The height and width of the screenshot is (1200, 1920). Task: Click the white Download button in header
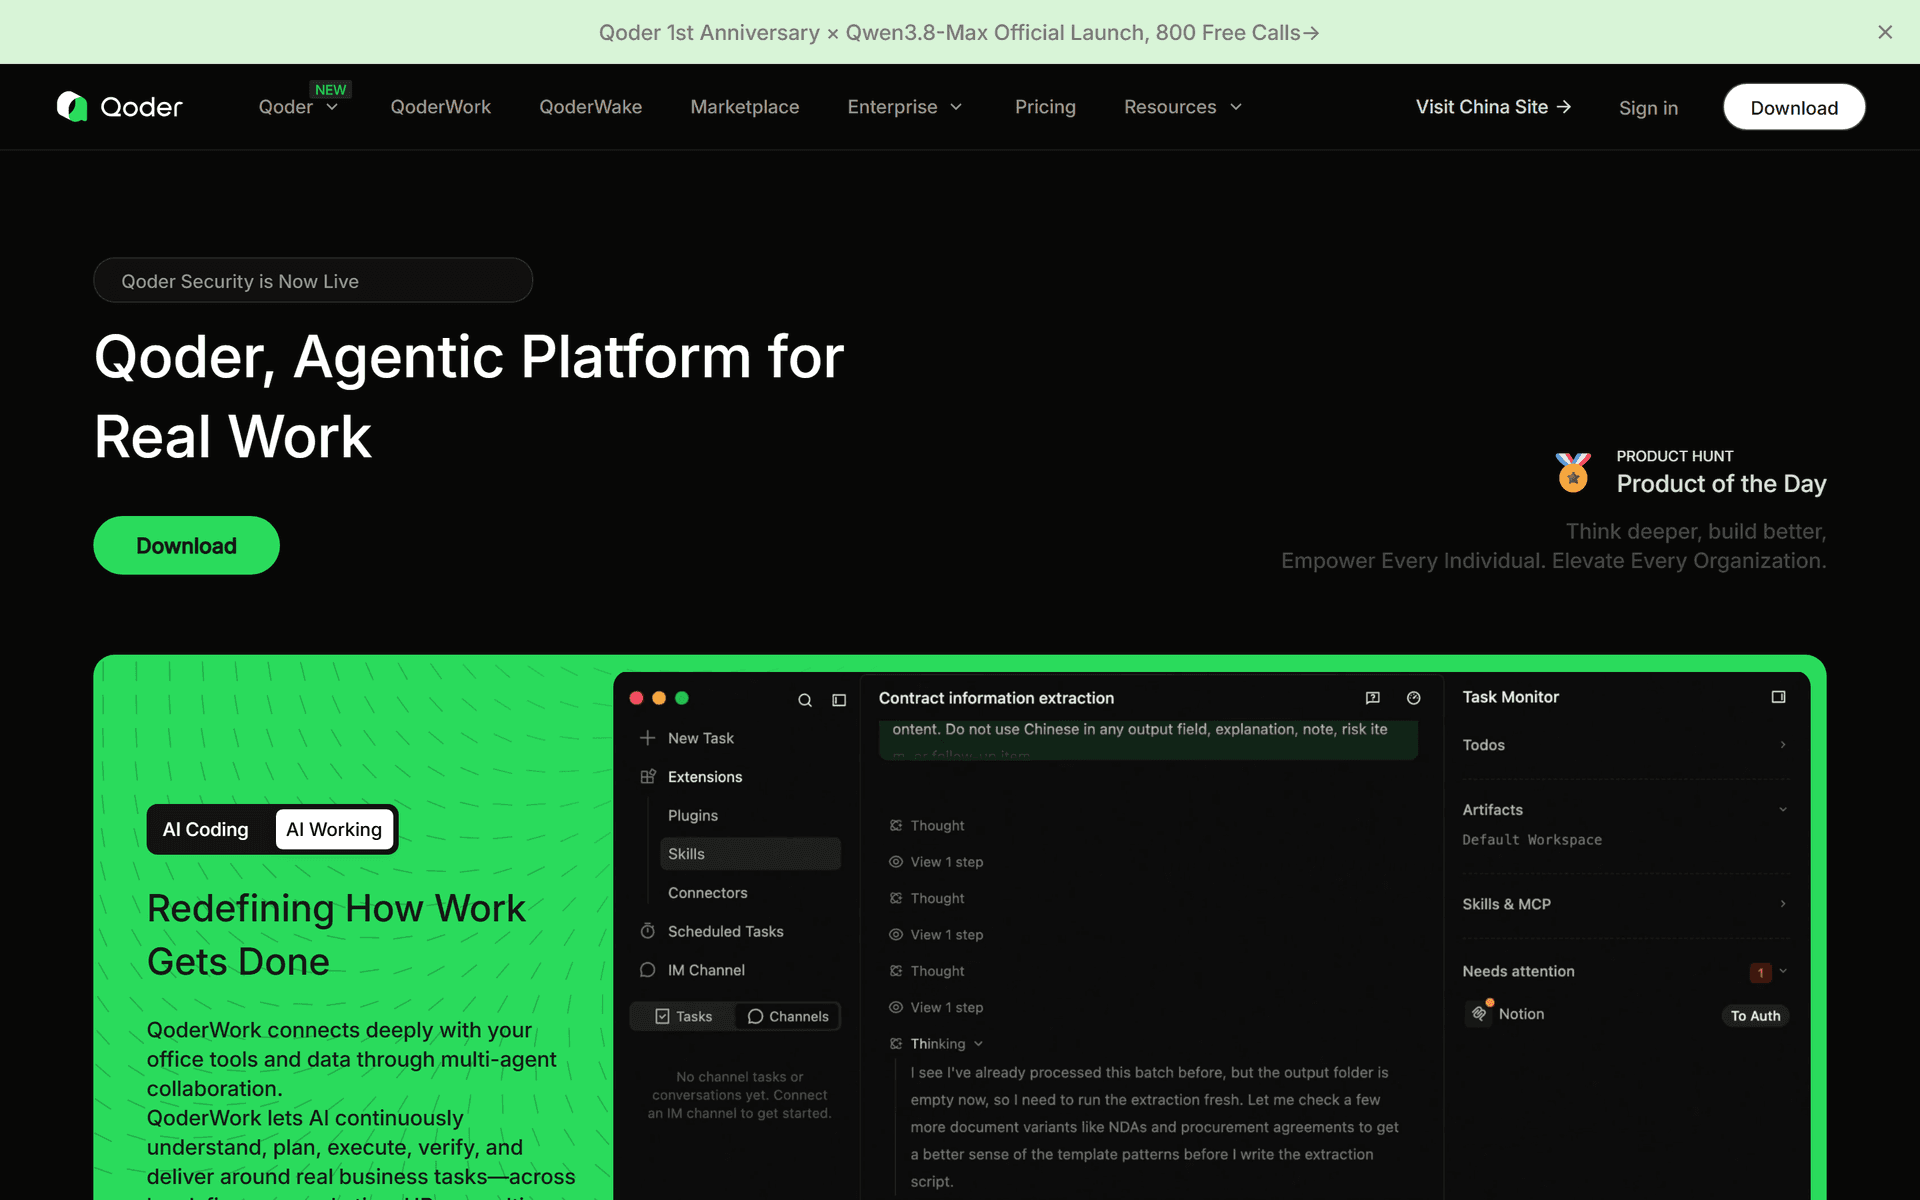(1794, 107)
